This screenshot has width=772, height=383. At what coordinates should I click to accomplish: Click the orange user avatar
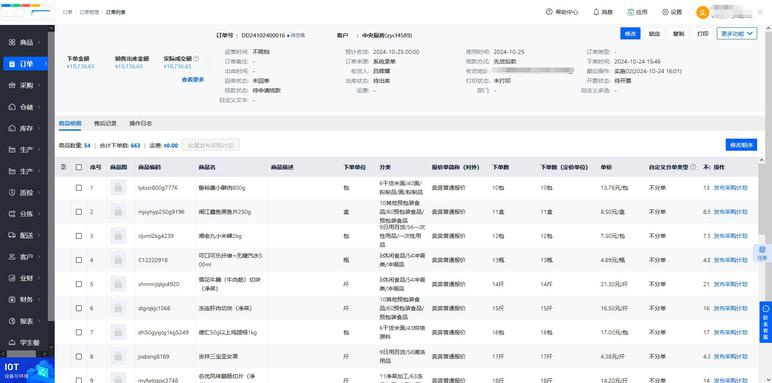(702, 12)
